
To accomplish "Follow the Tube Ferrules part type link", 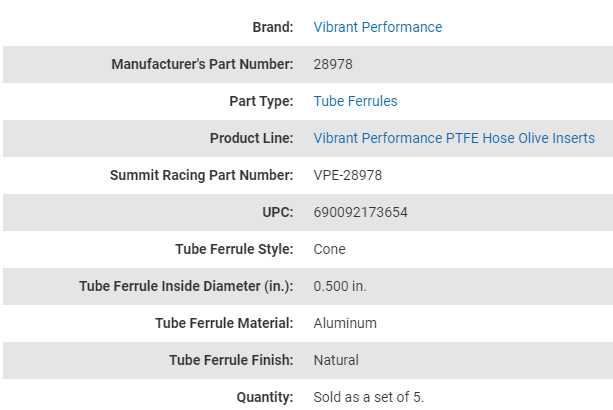I will pyautogui.click(x=355, y=101).
